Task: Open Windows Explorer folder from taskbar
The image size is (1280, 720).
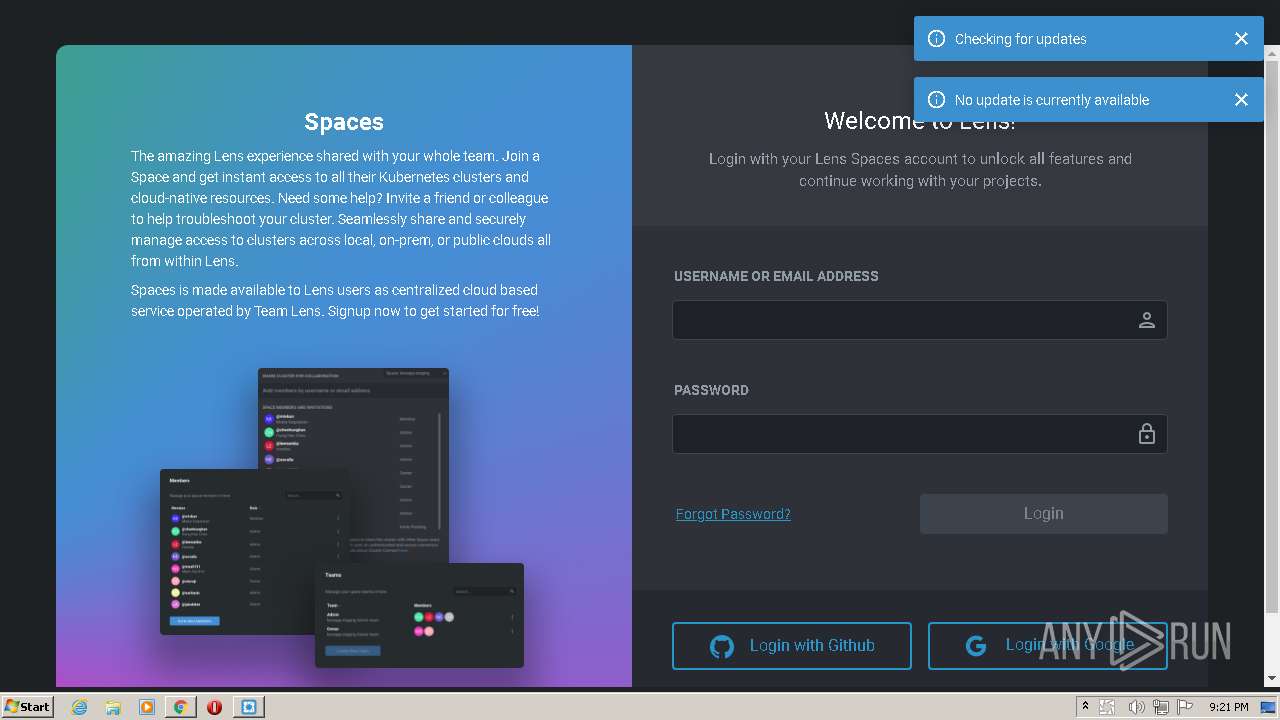Action: pos(113,707)
